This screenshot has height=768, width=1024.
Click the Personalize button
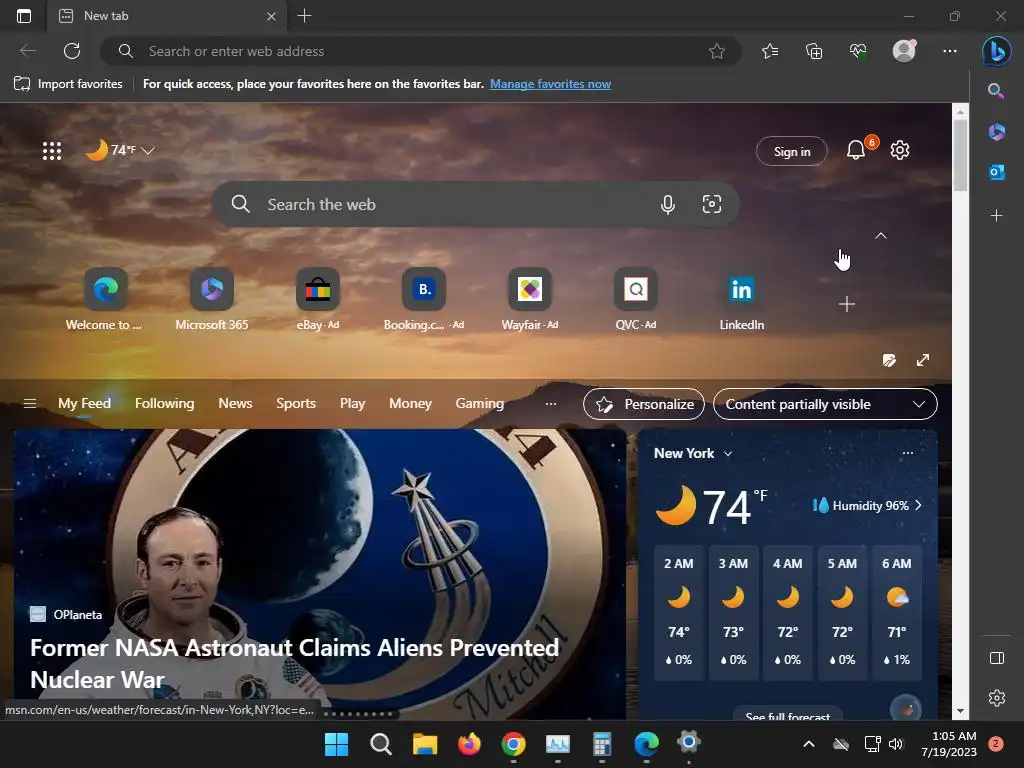pyautogui.click(x=644, y=404)
